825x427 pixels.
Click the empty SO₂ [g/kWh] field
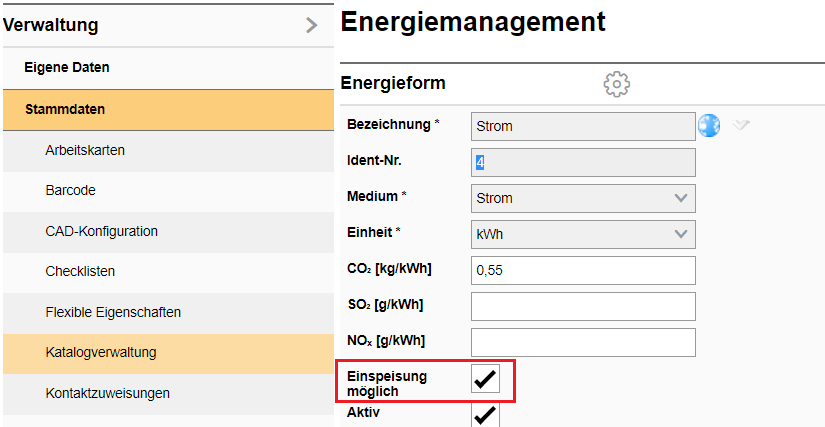583,307
